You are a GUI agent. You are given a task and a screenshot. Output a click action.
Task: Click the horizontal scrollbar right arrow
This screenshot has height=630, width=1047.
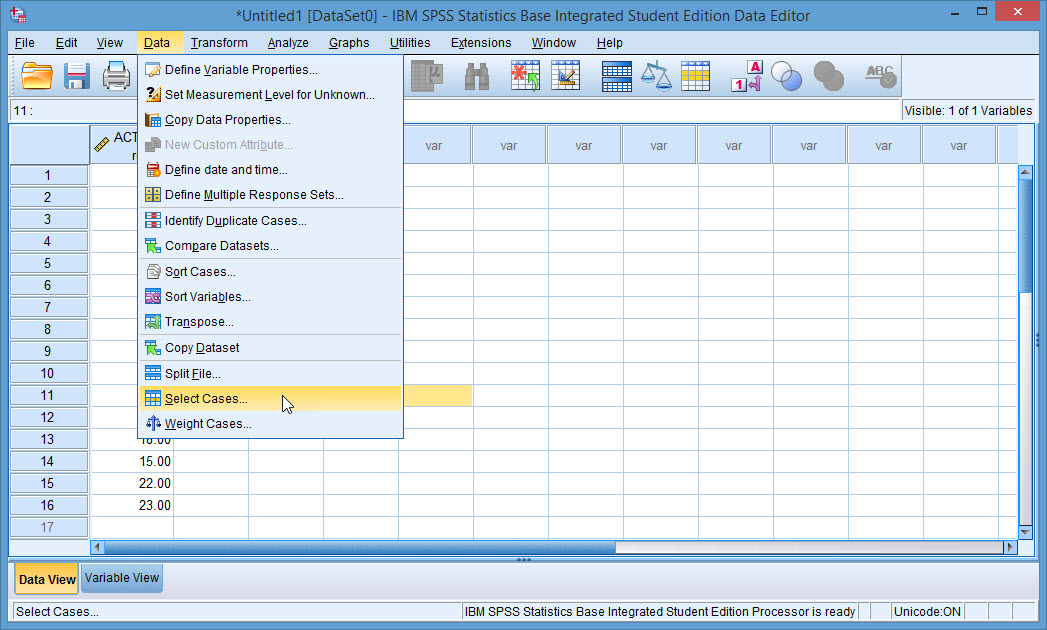click(1010, 547)
